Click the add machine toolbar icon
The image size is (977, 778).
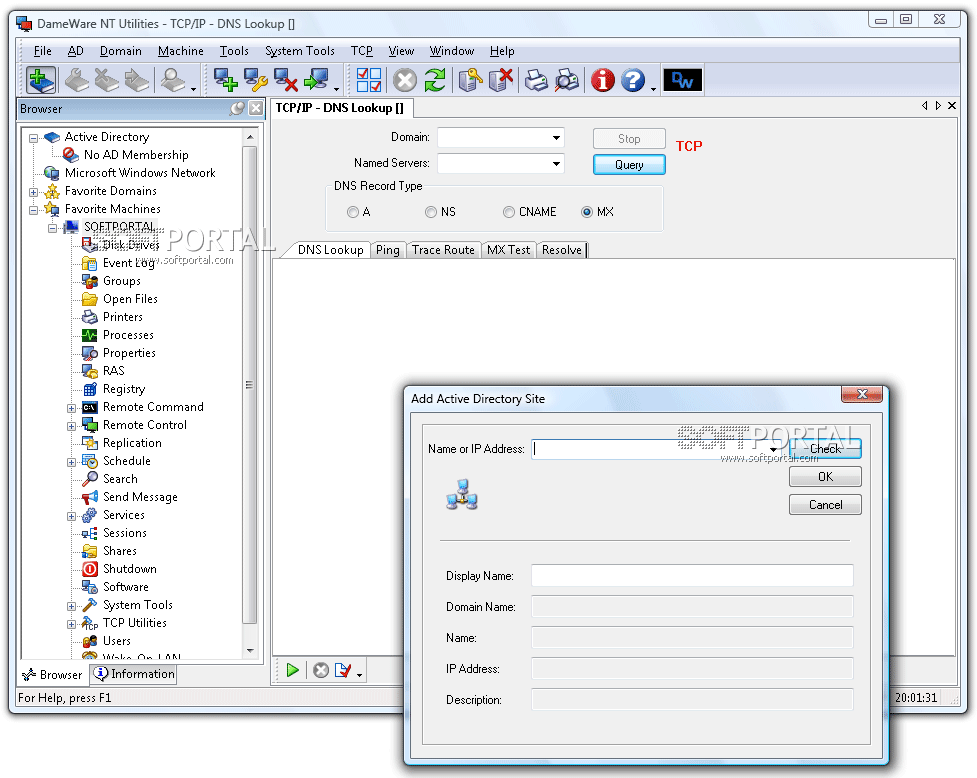(224, 80)
